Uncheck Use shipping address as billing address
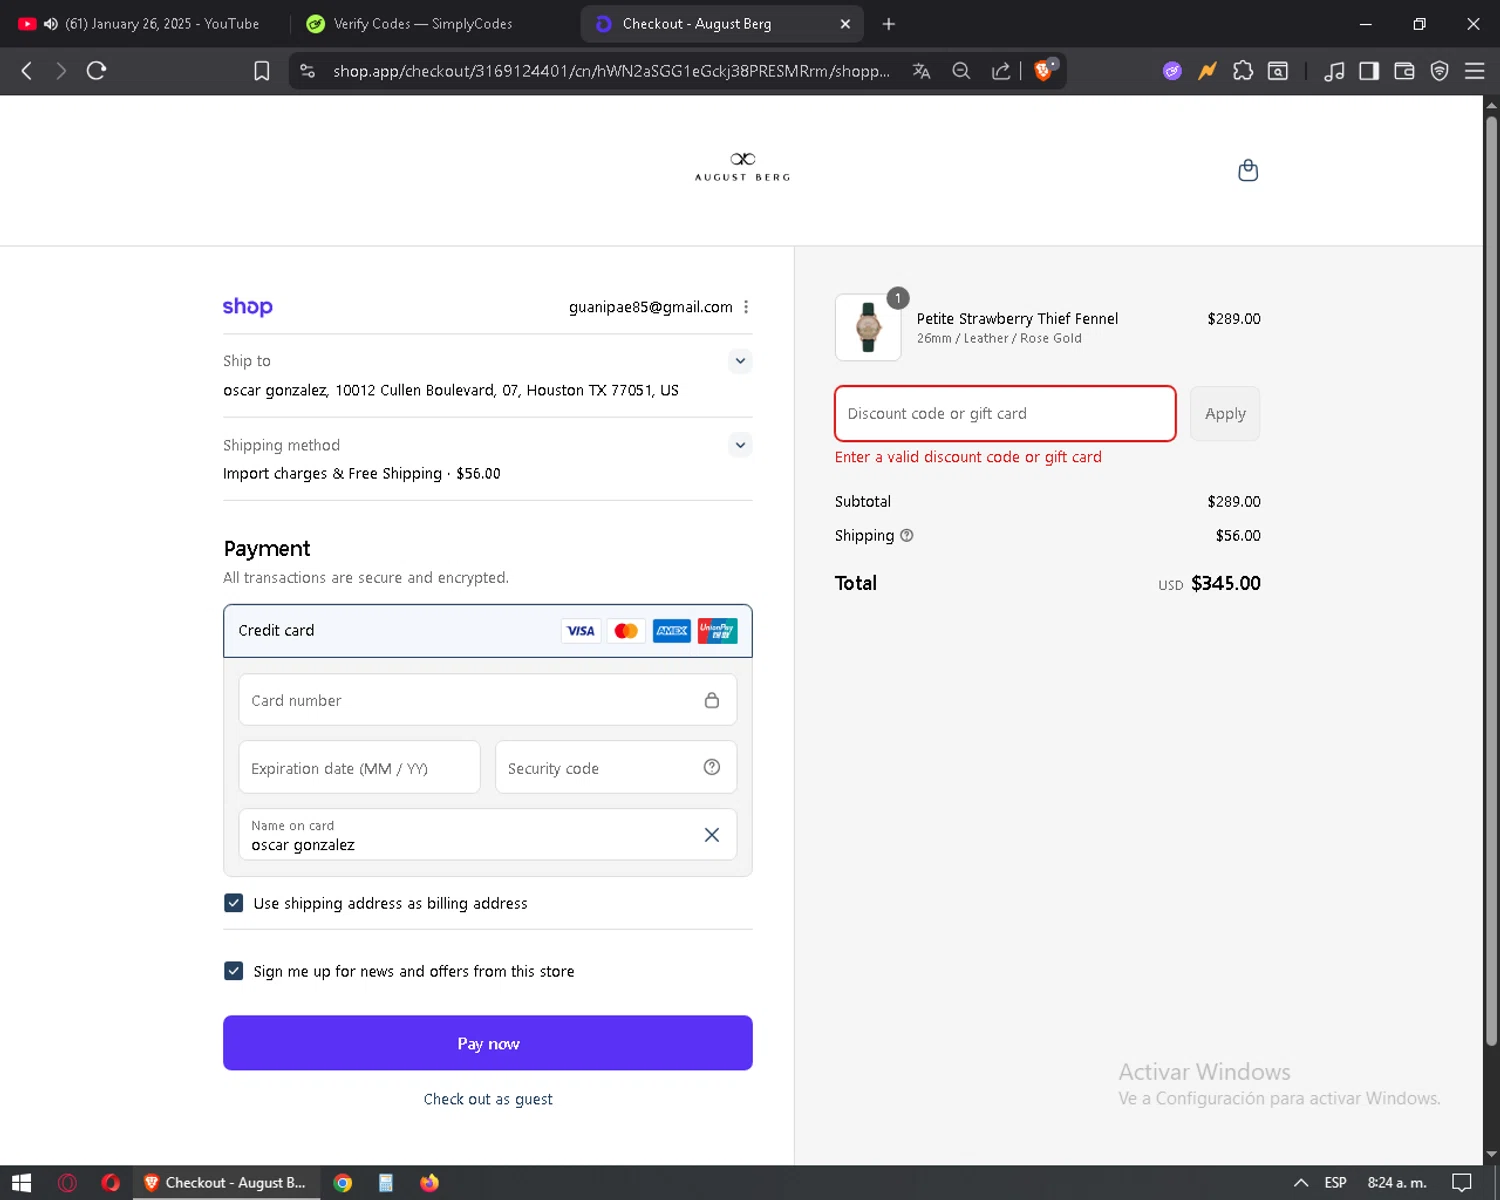1500x1200 pixels. [234, 903]
